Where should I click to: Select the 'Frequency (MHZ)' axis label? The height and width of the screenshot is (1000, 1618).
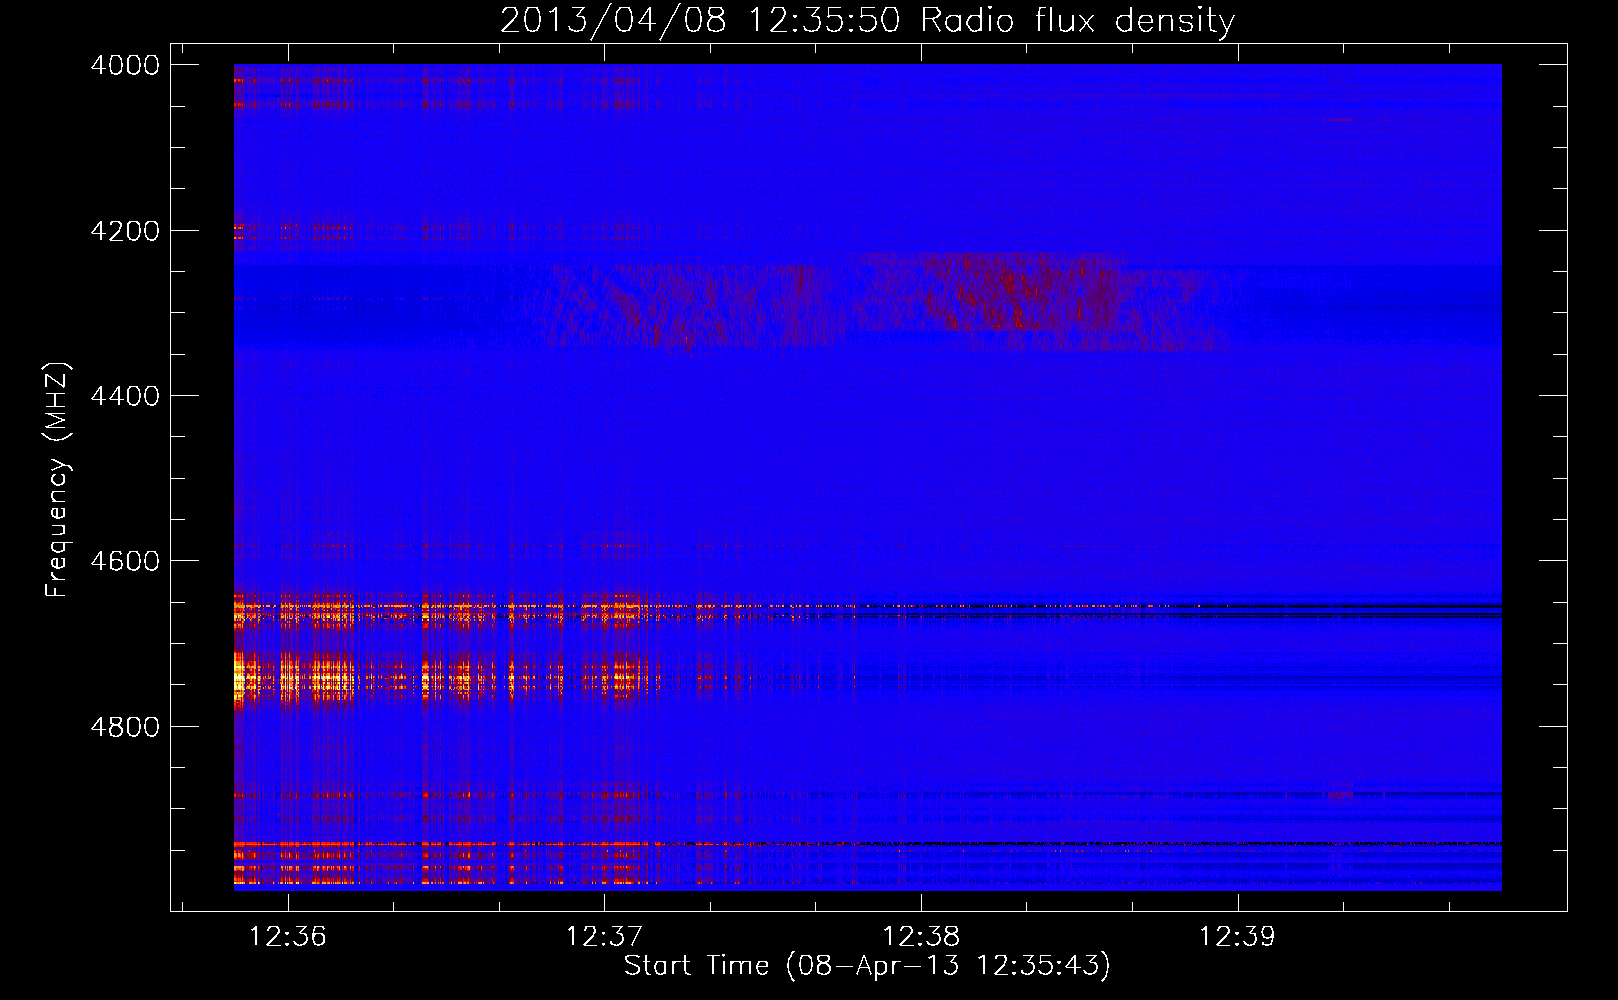point(57,480)
